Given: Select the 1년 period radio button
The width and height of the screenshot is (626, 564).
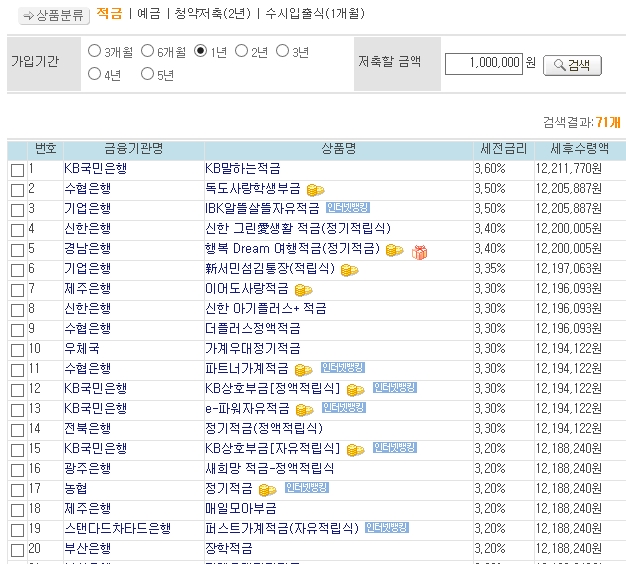Looking at the screenshot, I should tap(200, 51).
